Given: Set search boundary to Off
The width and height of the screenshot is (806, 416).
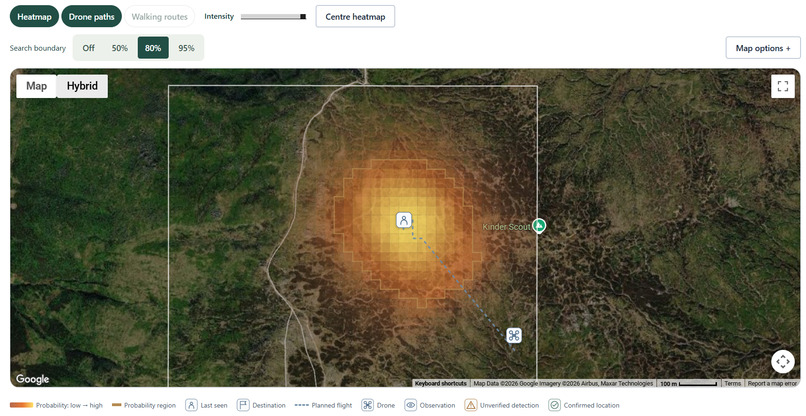Looking at the screenshot, I should click(88, 48).
